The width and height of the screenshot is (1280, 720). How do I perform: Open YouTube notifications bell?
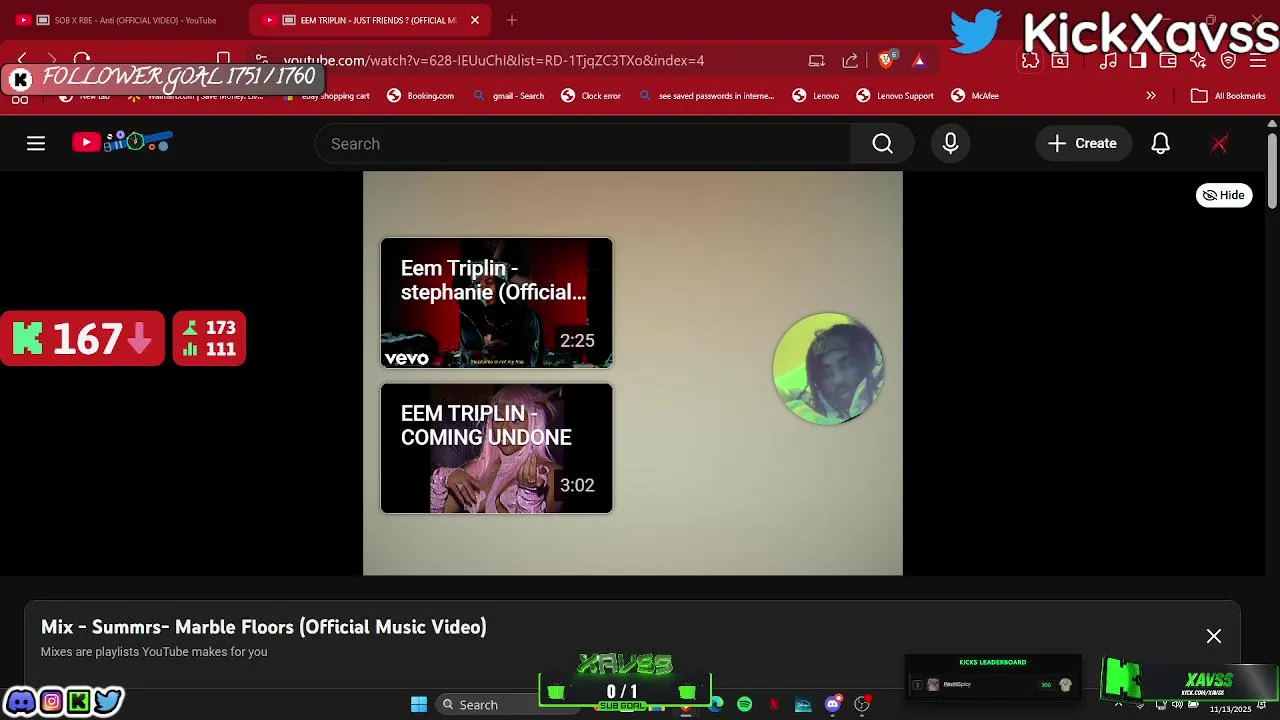[1160, 144]
